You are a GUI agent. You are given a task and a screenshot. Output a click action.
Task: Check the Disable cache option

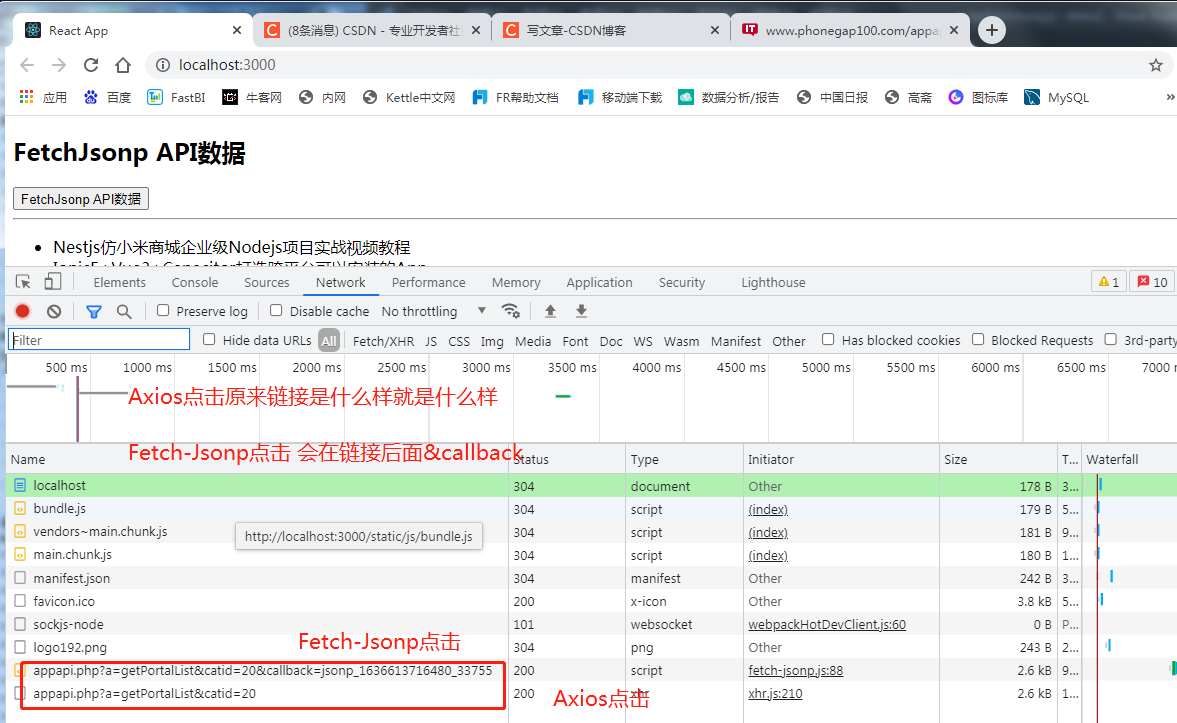(276, 311)
